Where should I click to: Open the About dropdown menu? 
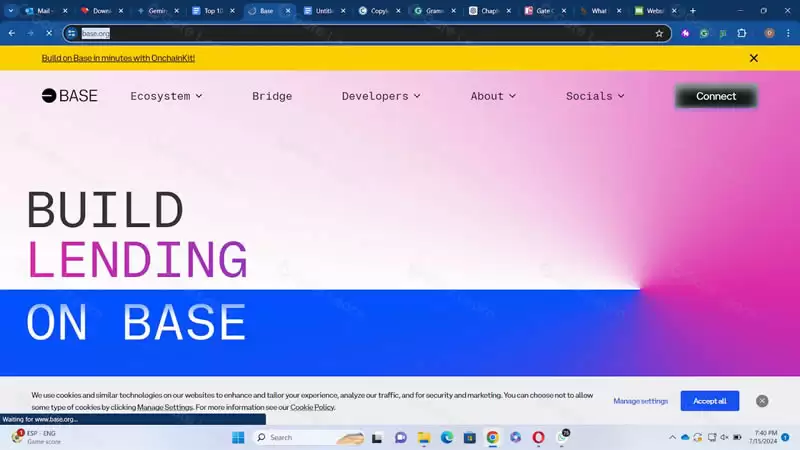coord(493,96)
